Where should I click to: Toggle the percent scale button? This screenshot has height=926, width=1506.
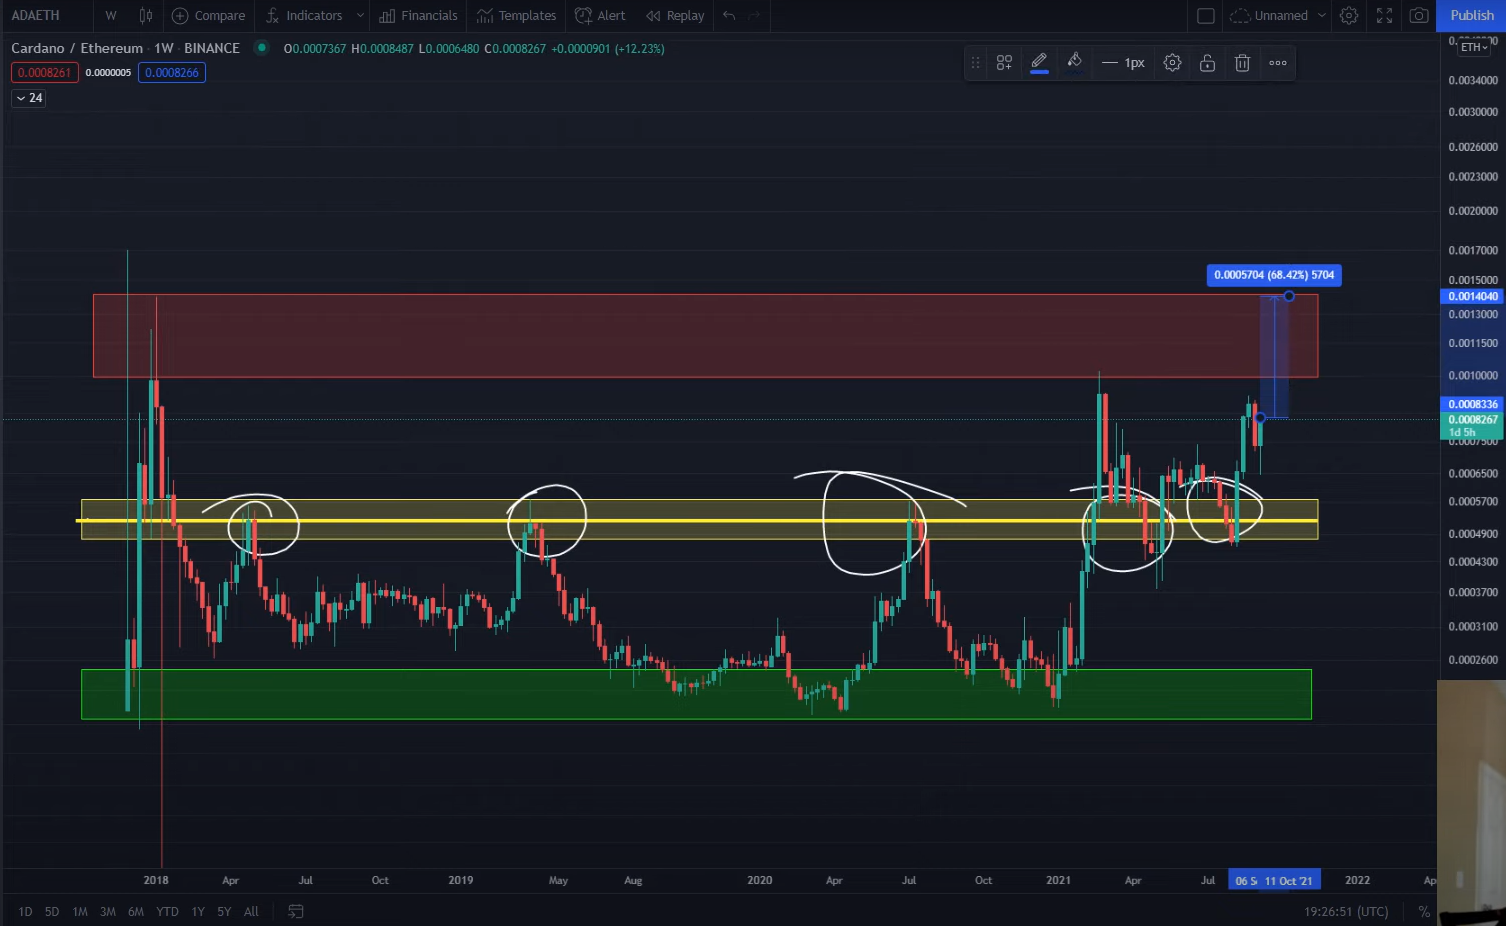[x=1424, y=911]
